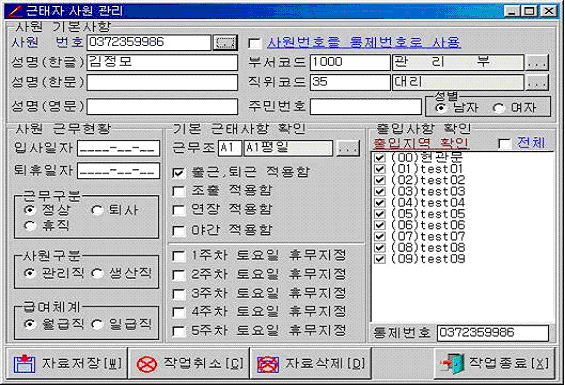Select 정상 work status radio

click(x=30, y=209)
